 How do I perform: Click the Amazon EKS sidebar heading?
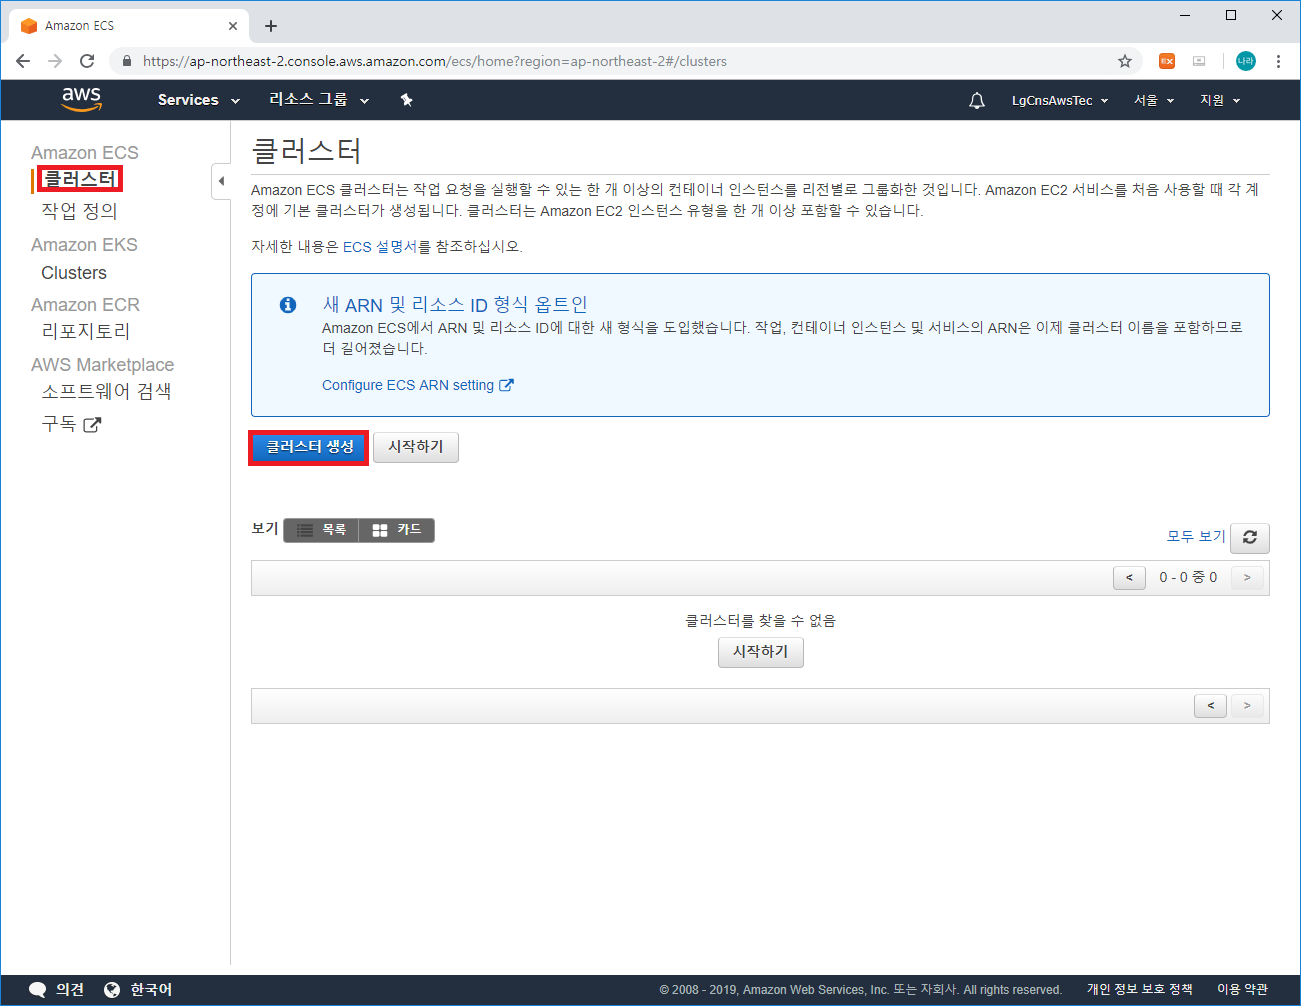[x=84, y=245]
